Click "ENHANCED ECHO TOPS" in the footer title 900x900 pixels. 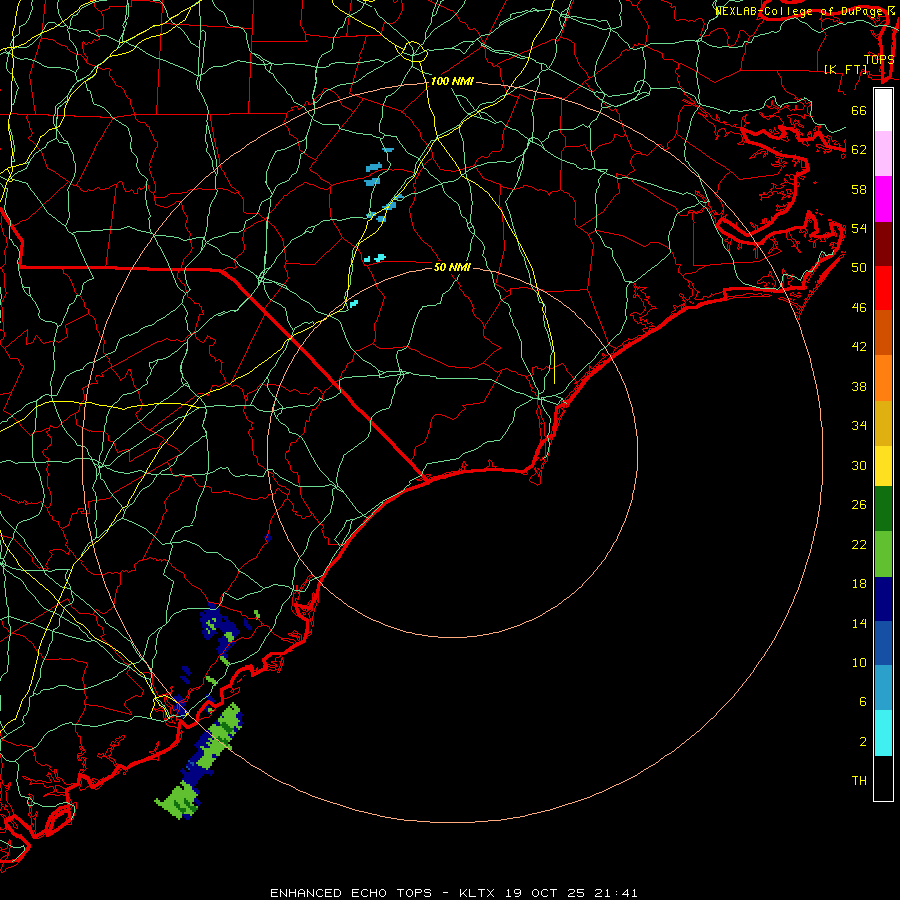pyautogui.click(x=351, y=893)
